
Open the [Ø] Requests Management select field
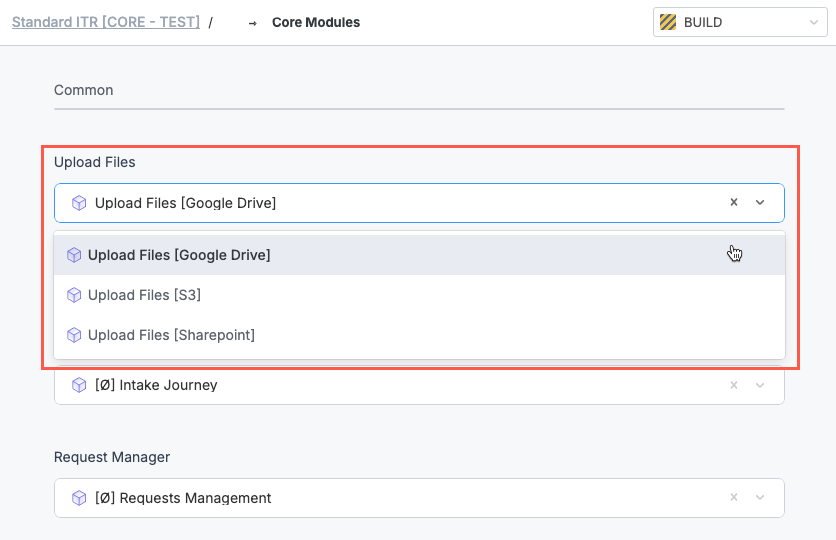point(419,498)
